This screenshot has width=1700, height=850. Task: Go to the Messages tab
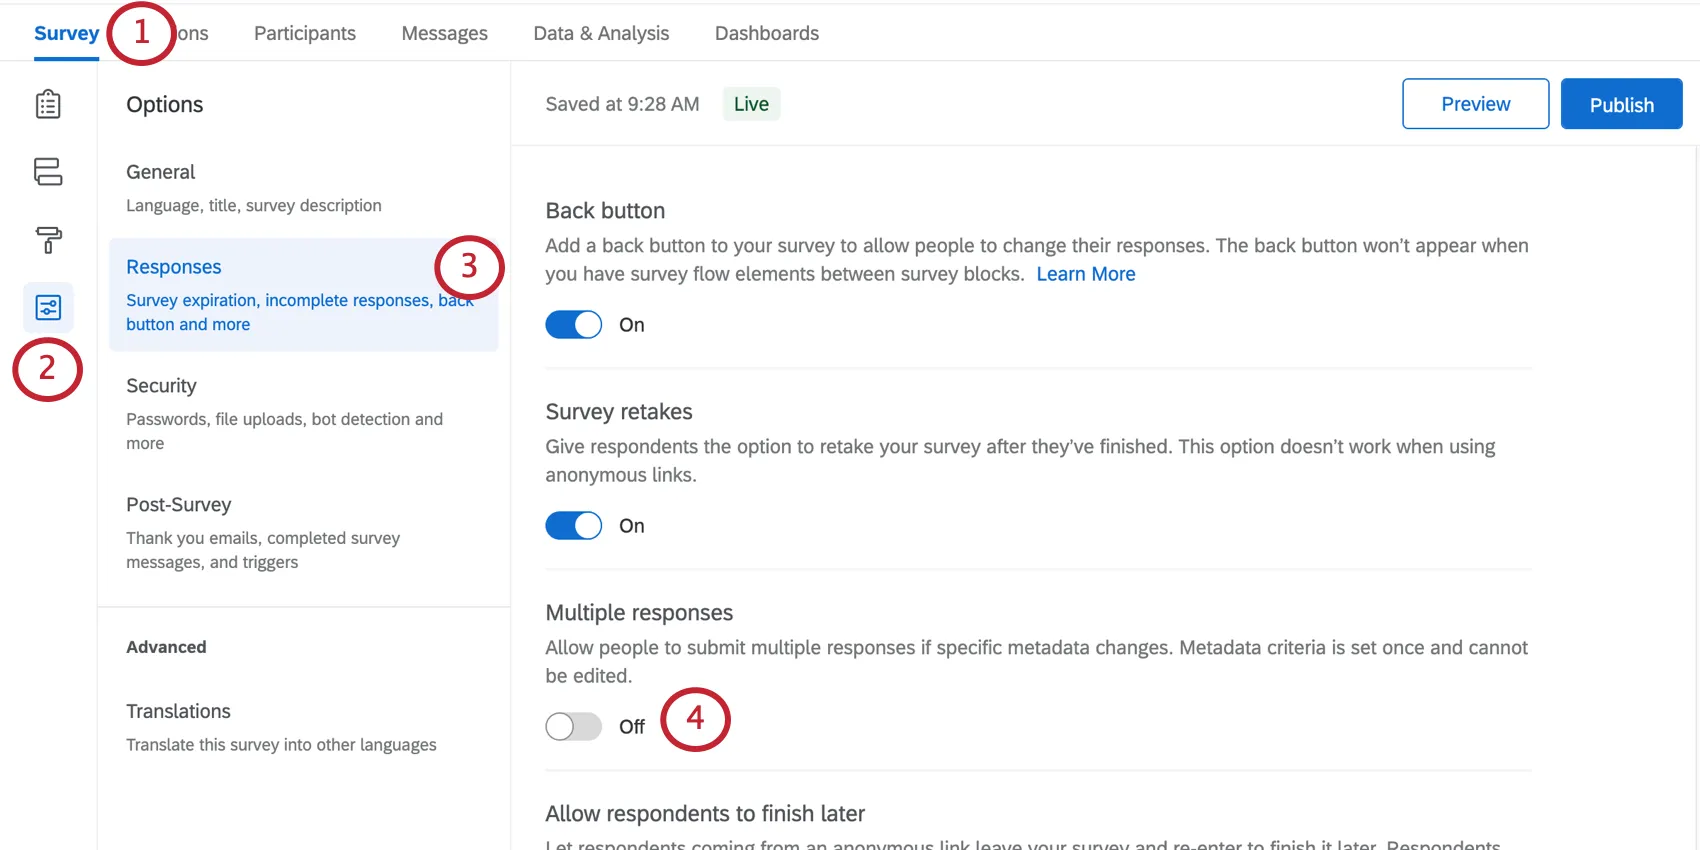(x=444, y=33)
